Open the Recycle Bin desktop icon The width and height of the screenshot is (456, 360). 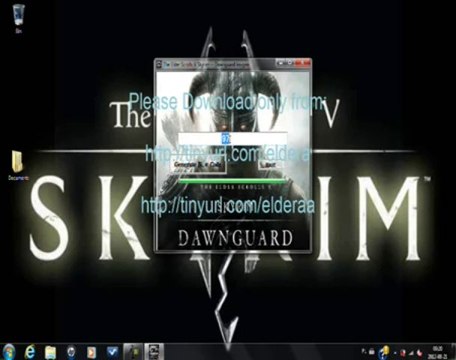pos(18,17)
